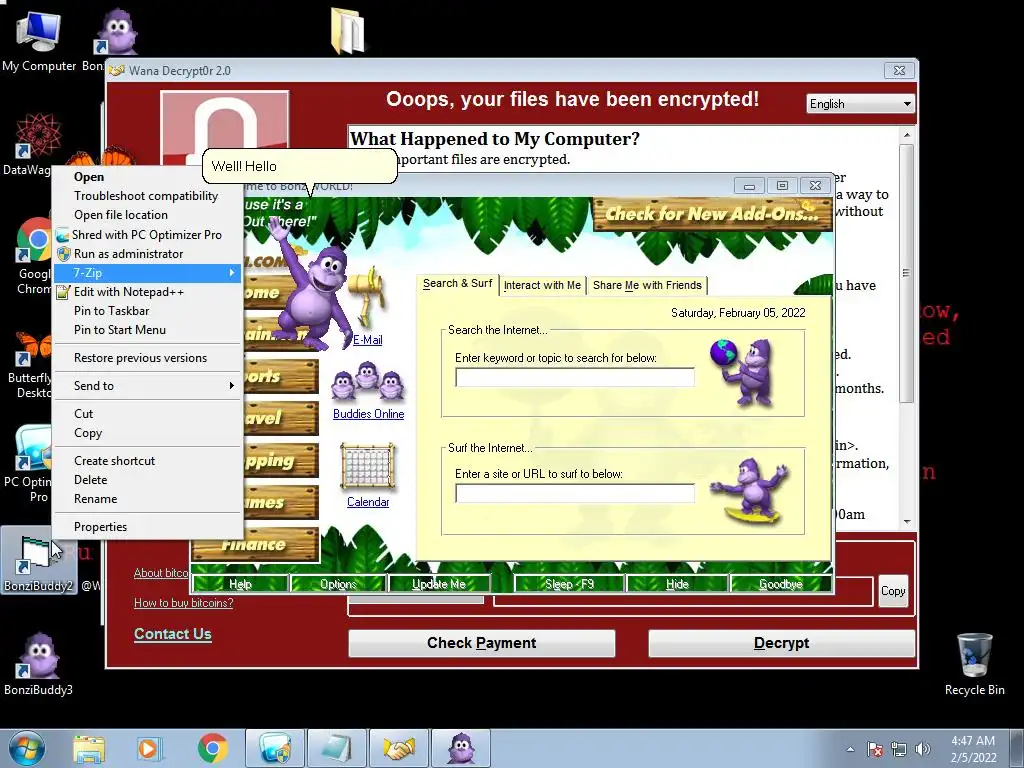Click the Options button in BonziBuddy

[x=338, y=584]
